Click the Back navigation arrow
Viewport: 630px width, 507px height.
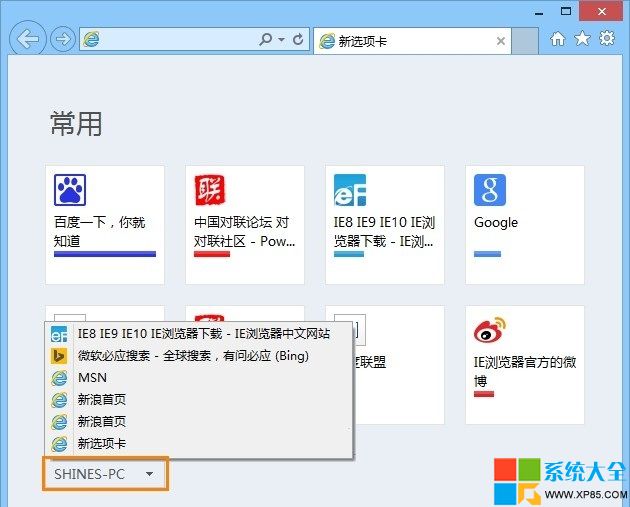click(27, 39)
